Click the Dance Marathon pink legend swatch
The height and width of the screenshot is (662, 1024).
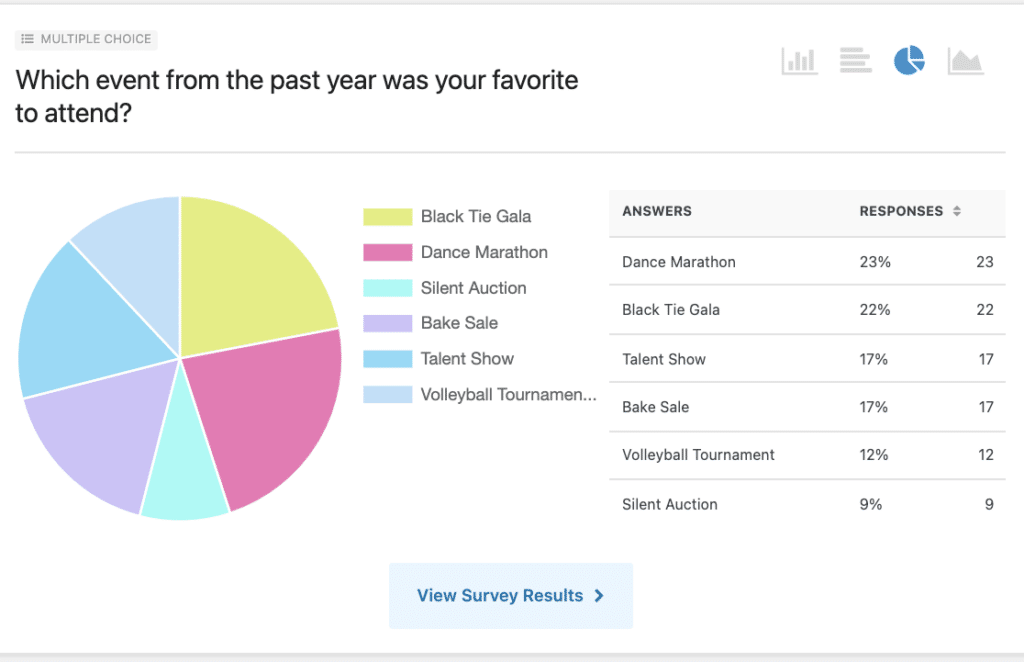(387, 253)
